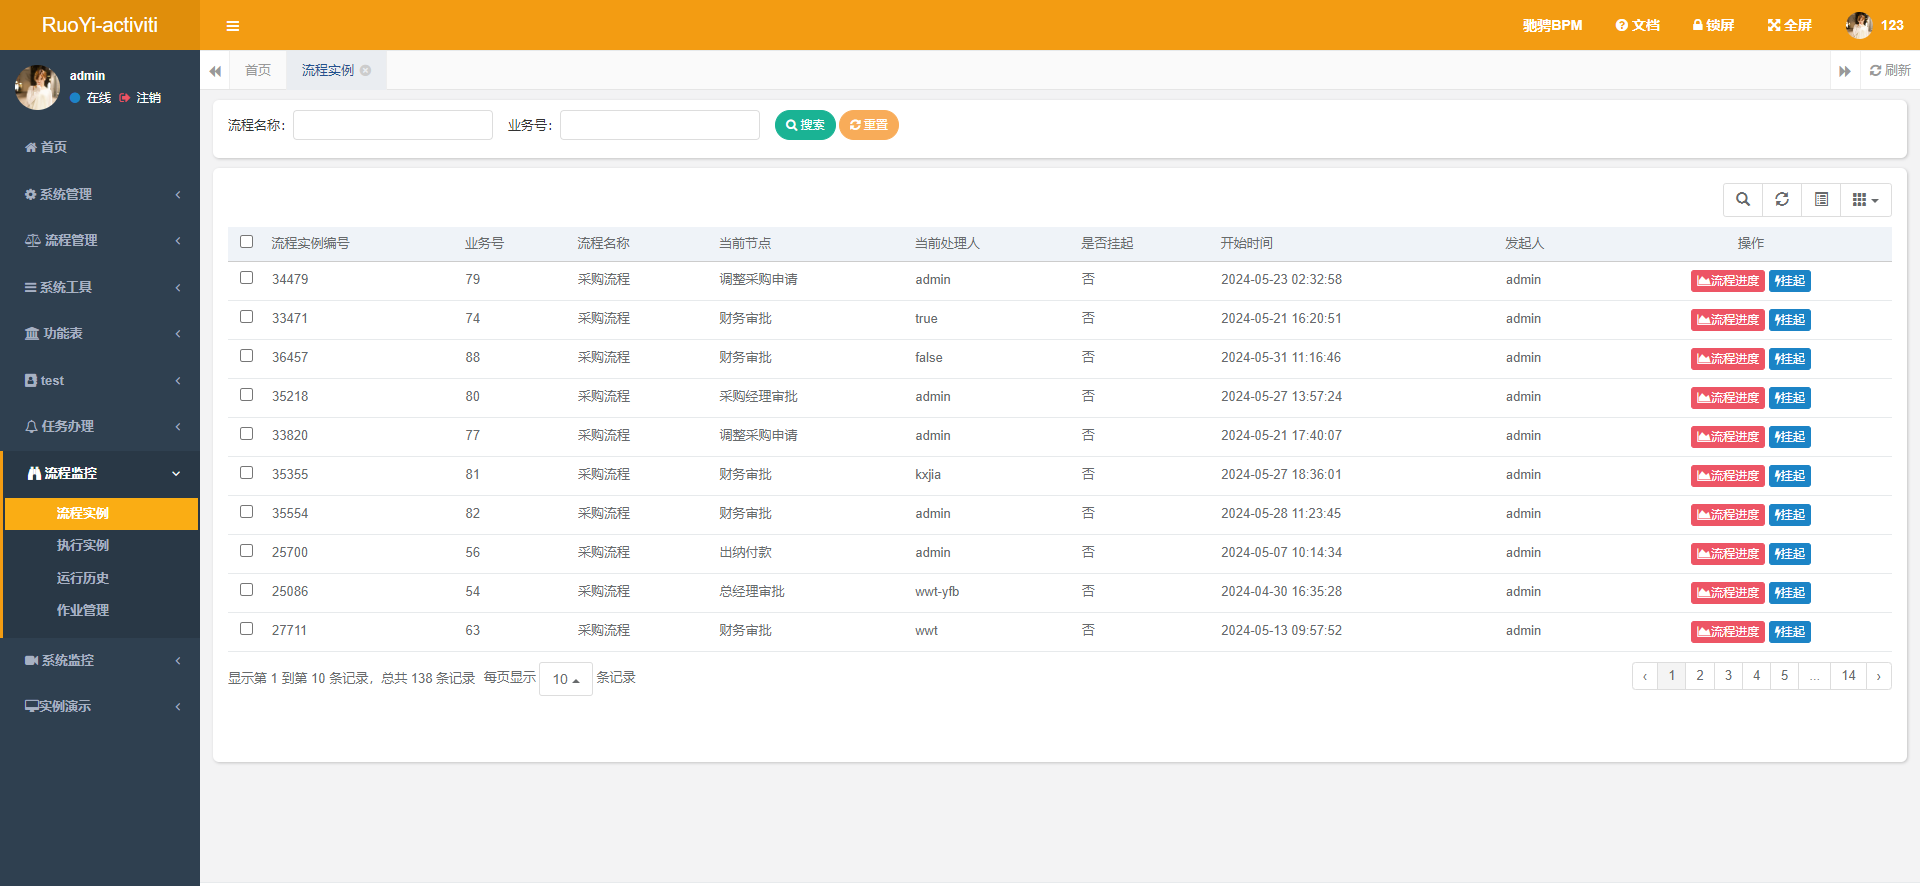Click the table search icon button

[x=1743, y=200]
